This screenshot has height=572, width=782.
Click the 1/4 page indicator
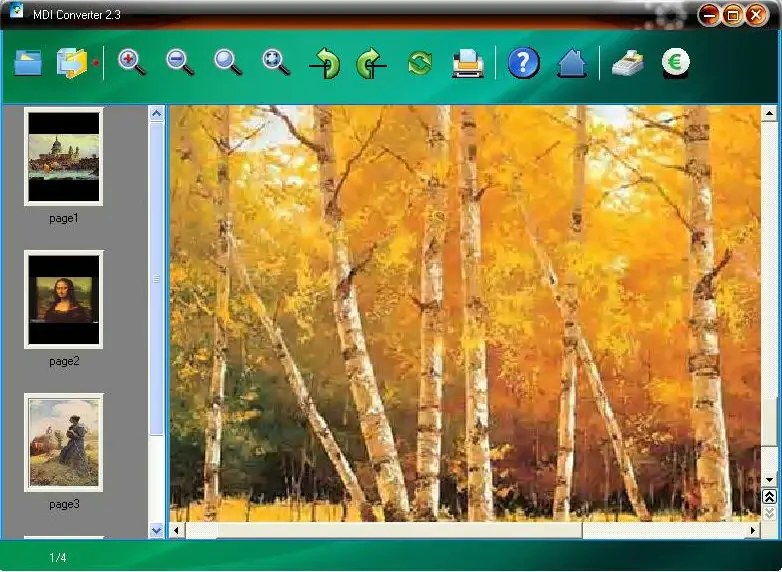pyautogui.click(x=58, y=558)
